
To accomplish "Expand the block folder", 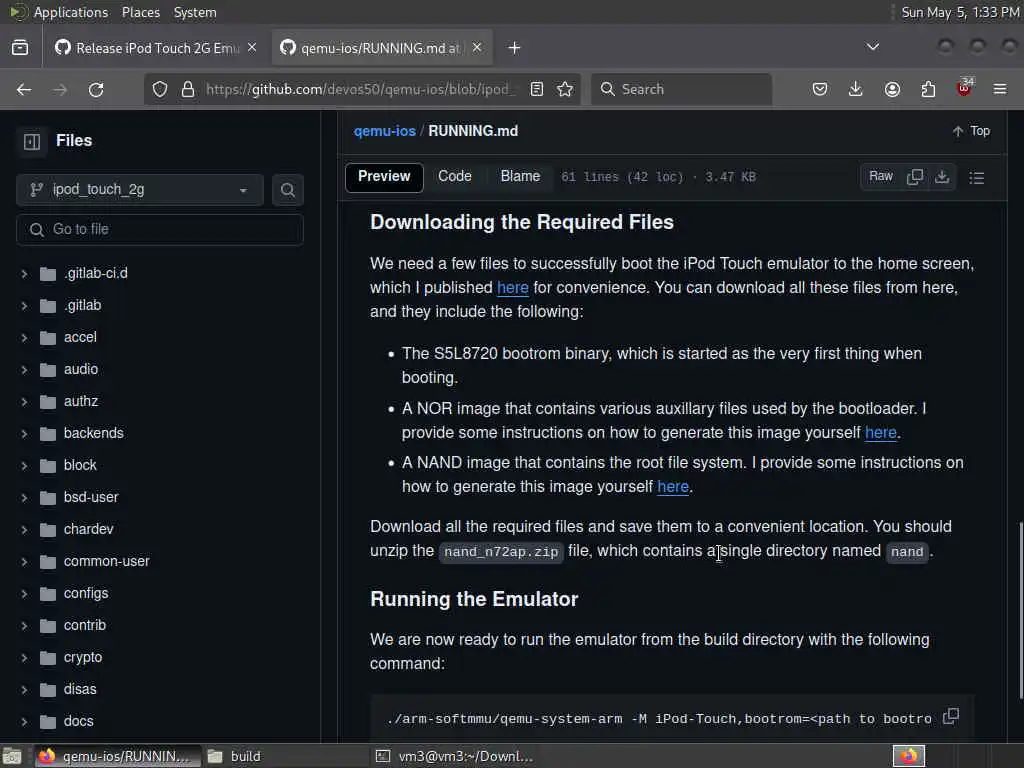I will [x=24, y=466].
